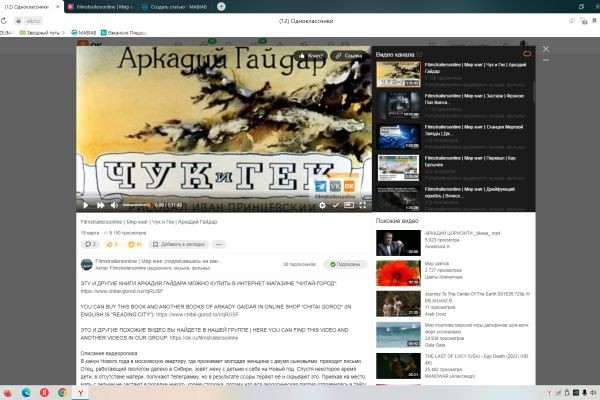The width and height of the screenshot is (600, 400).
Task: Open the video quality settings gear
Action: click(323, 206)
